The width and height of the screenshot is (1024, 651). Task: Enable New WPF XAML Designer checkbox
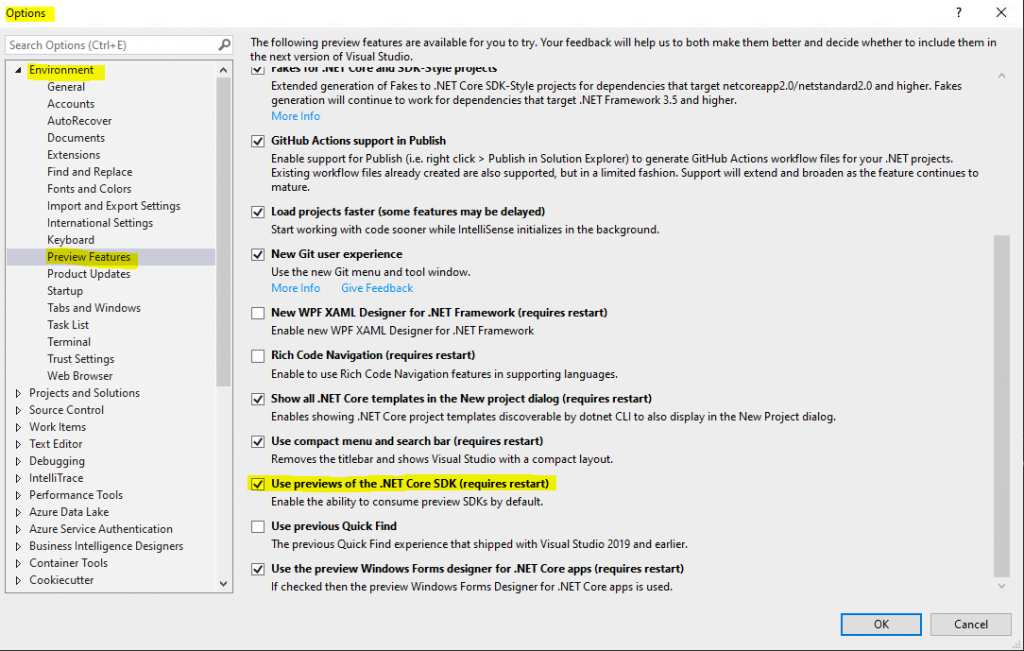(258, 313)
